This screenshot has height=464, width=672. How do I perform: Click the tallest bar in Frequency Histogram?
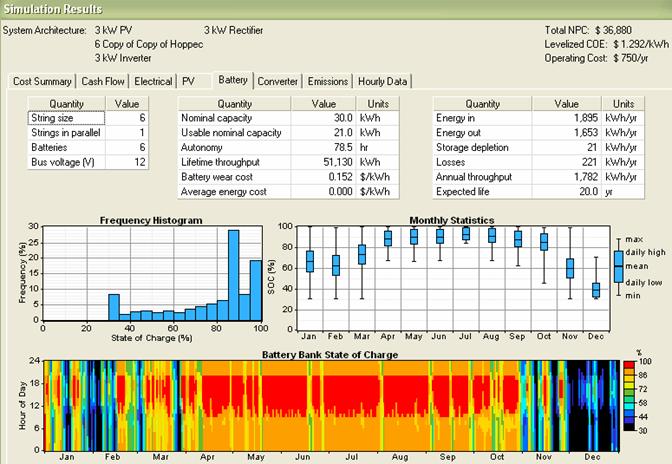[234, 275]
